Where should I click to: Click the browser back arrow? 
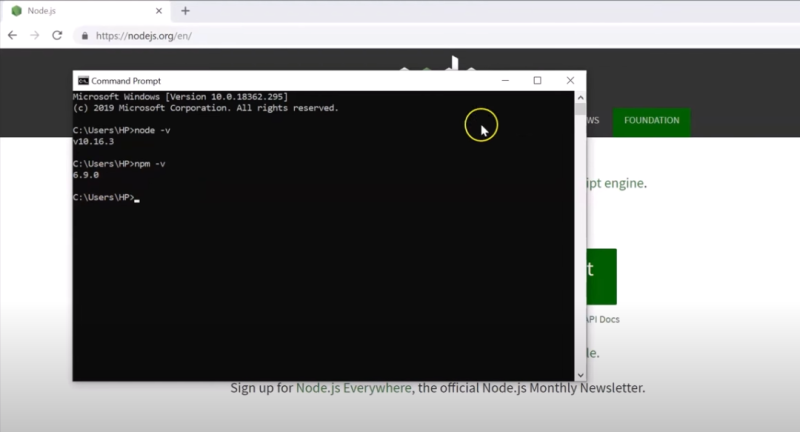pyautogui.click(x=13, y=35)
